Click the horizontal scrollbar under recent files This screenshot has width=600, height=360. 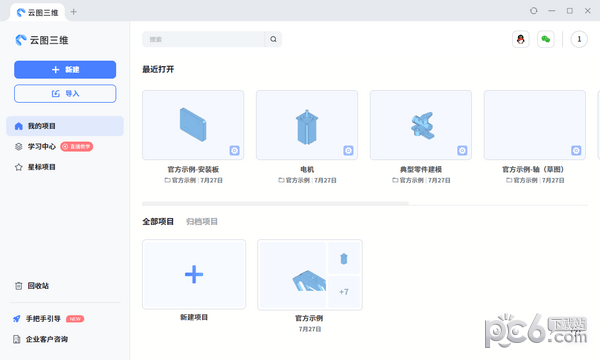coord(276,204)
